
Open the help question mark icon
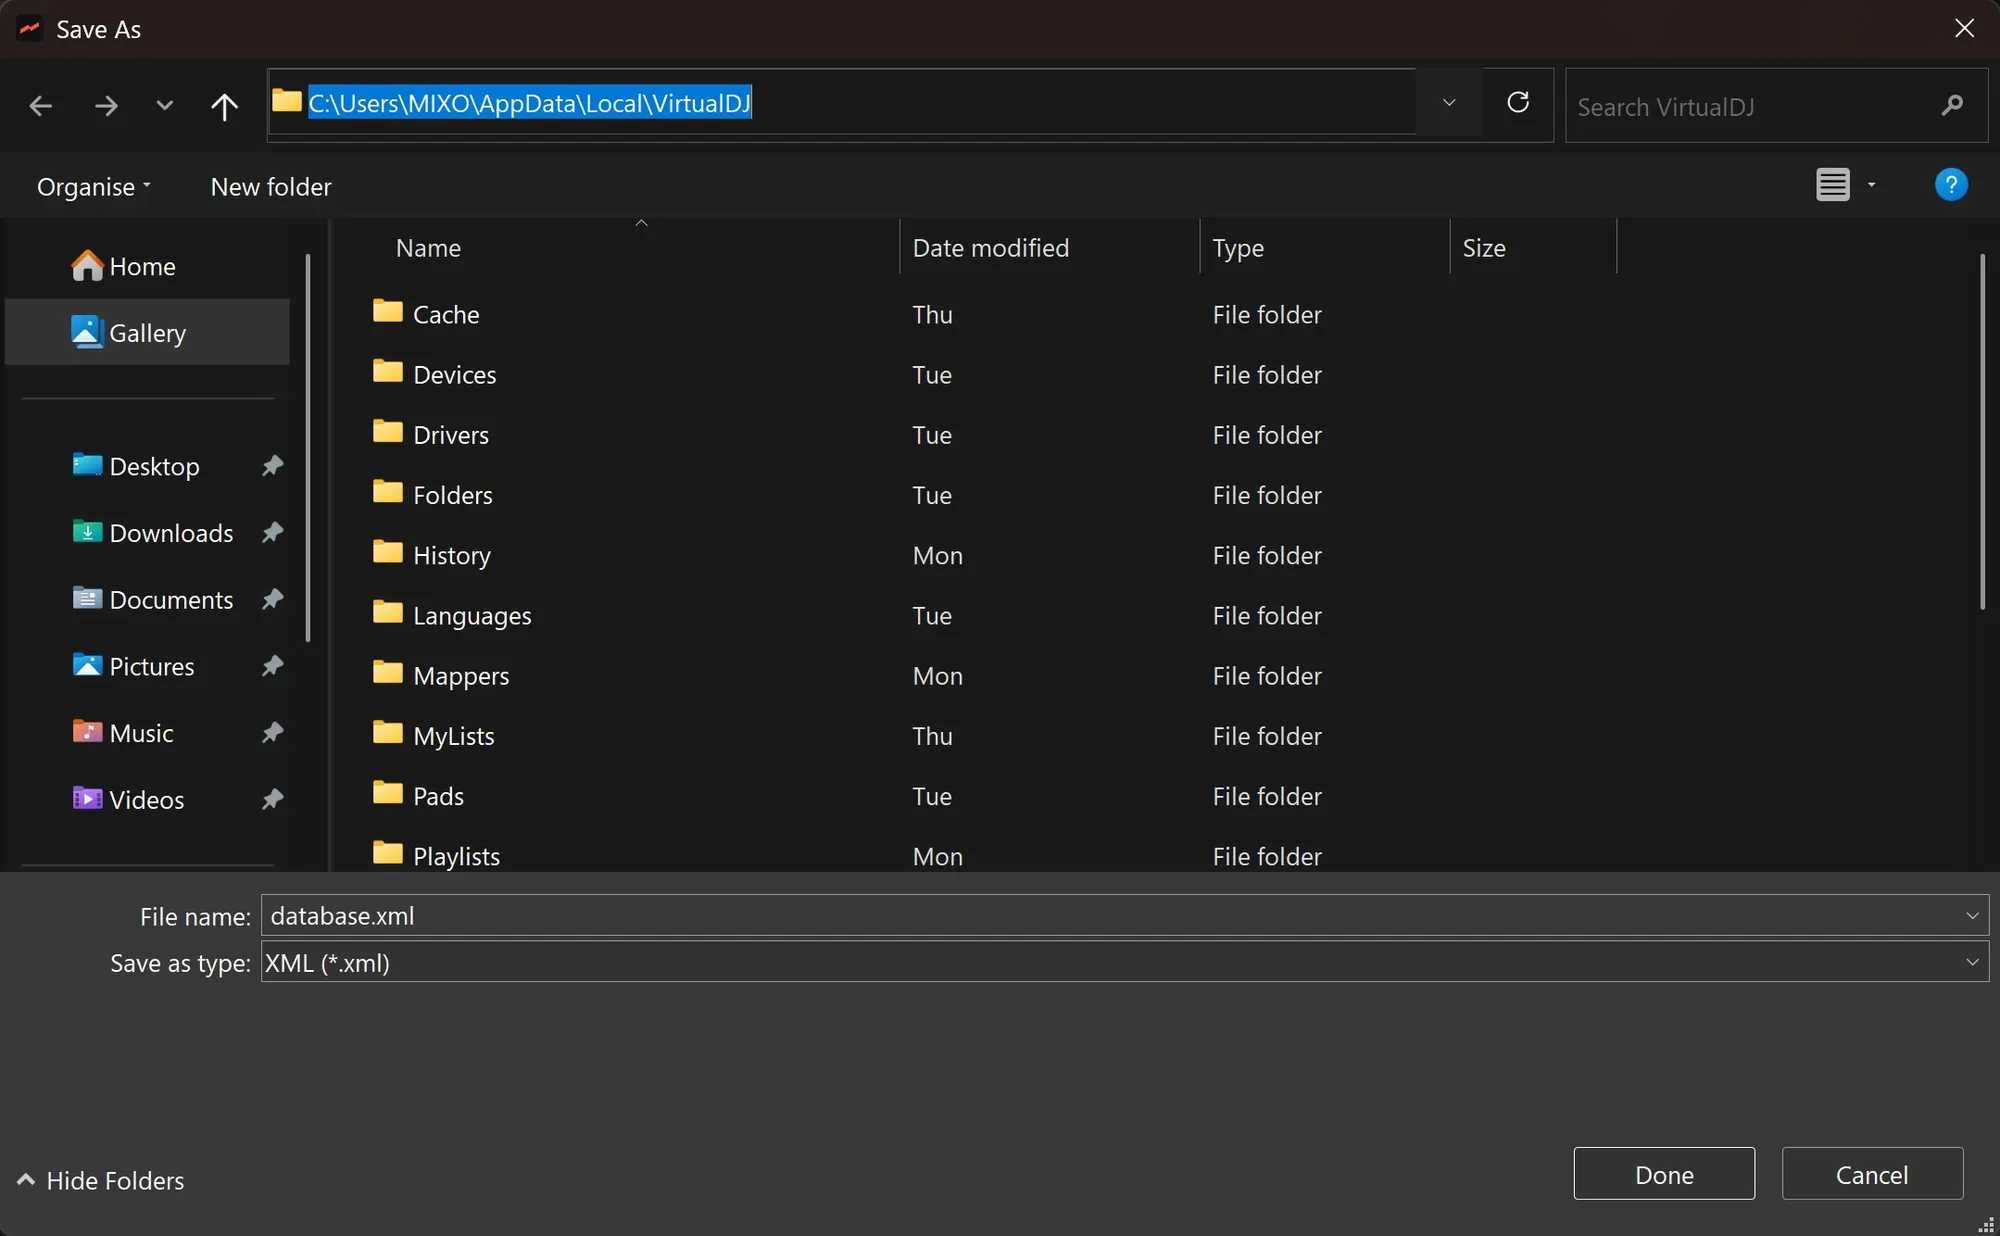[x=1950, y=185]
